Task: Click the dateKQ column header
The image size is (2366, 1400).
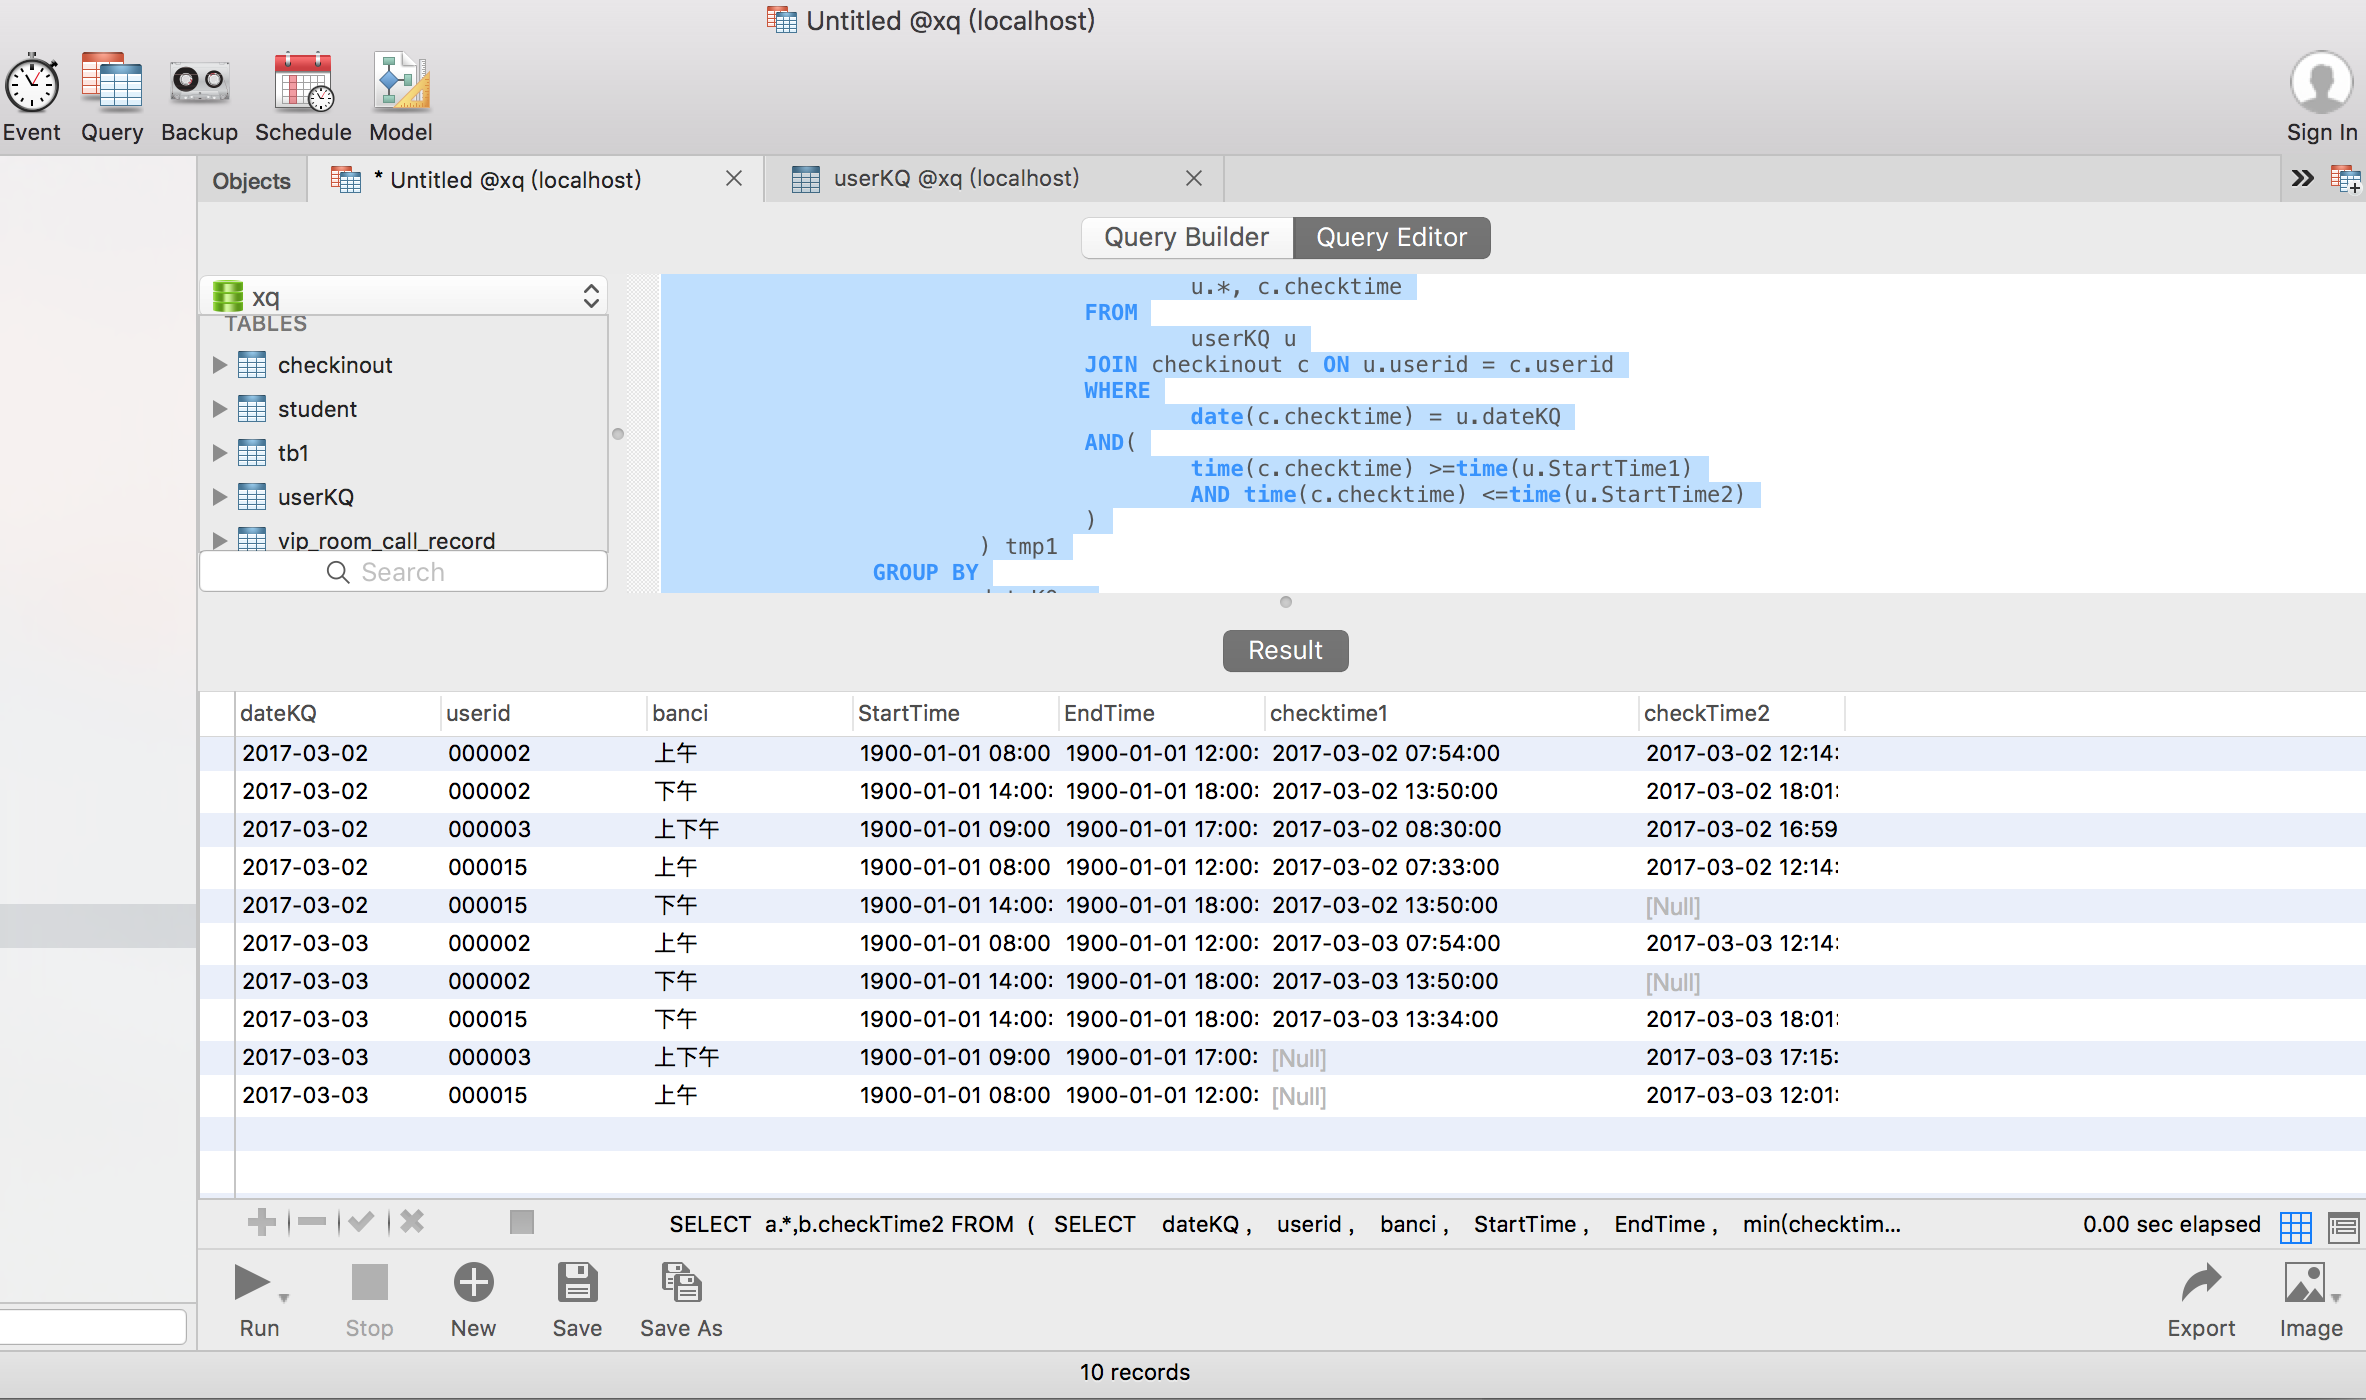Action: [x=338, y=713]
